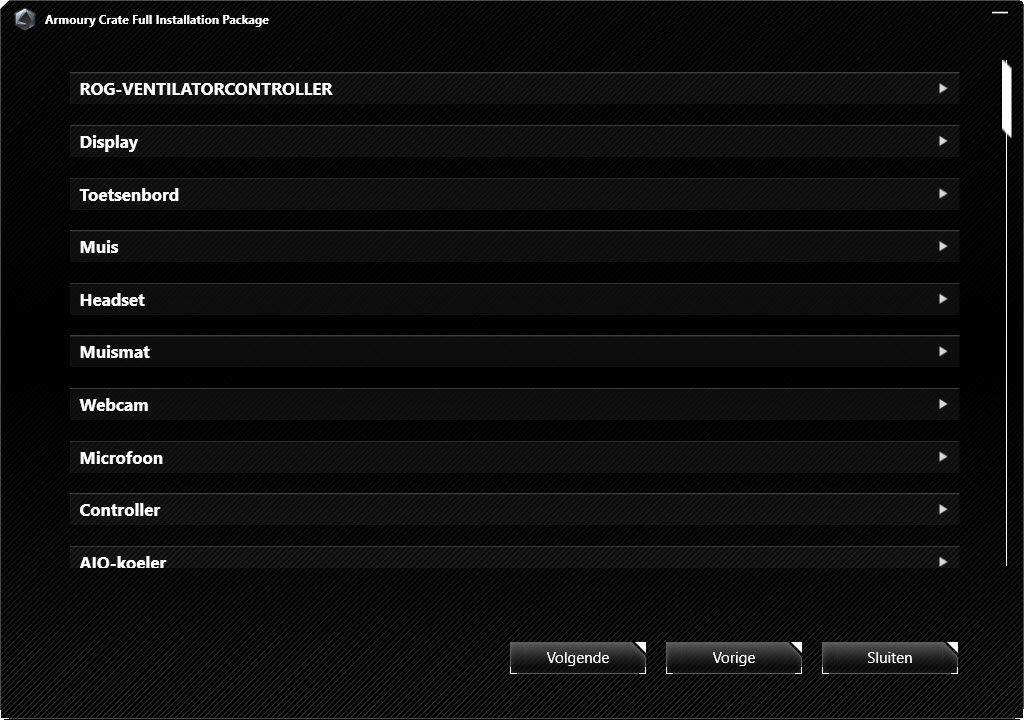1024x720 pixels.
Task: Expand the AIO-koeler section arrow
Action: tap(942, 561)
